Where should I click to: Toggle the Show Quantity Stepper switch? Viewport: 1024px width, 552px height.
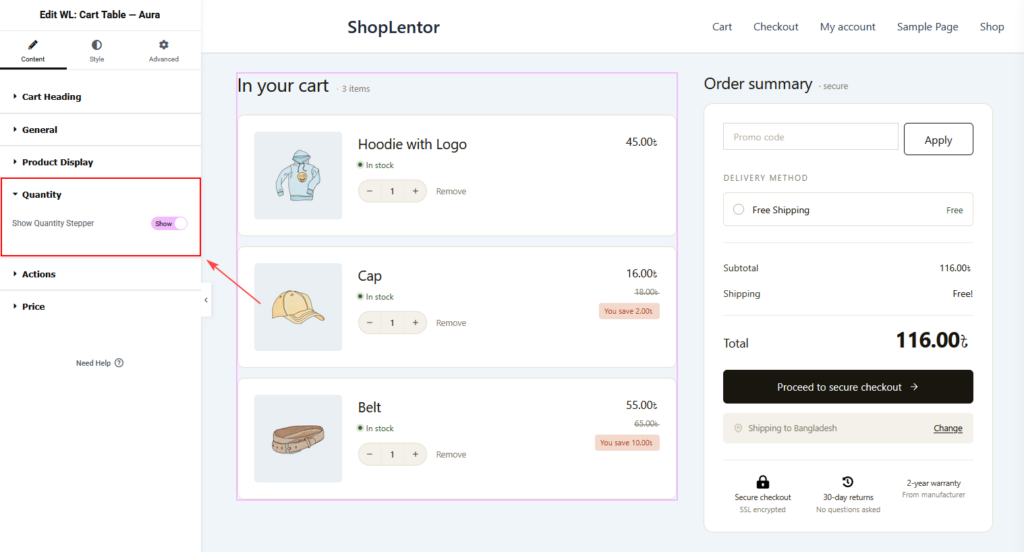coord(169,223)
